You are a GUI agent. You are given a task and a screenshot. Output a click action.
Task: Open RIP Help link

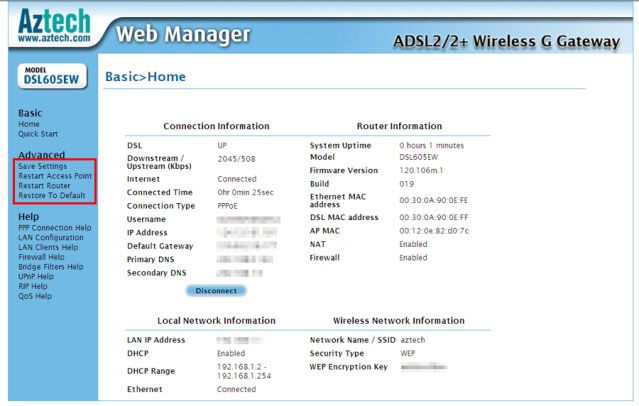(33, 287)
